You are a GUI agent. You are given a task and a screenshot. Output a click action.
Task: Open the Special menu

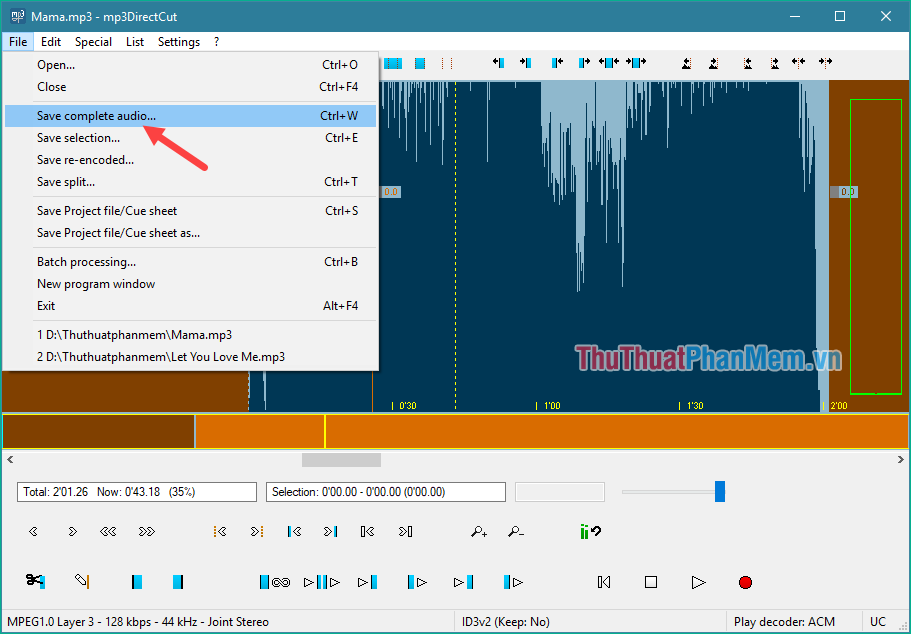pos(93,41)
